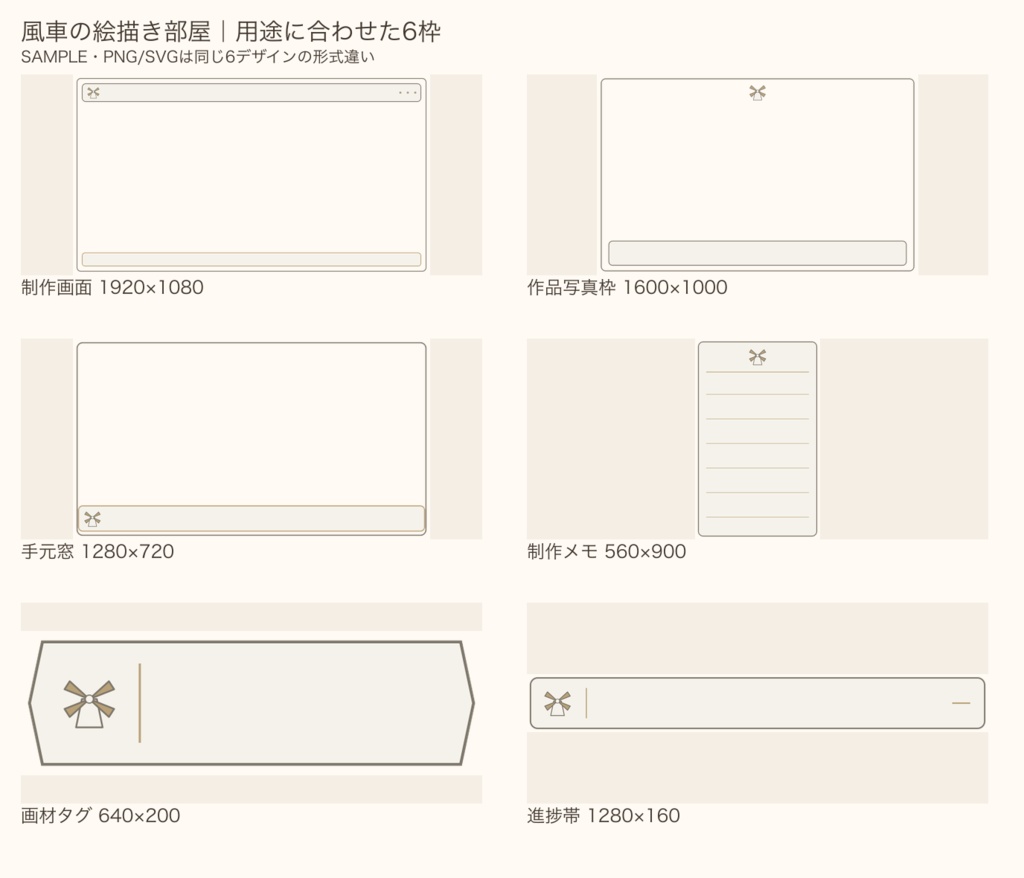
Task: Click the caption bar inside the 作品写真枠 frame
Action: (758, 253)
